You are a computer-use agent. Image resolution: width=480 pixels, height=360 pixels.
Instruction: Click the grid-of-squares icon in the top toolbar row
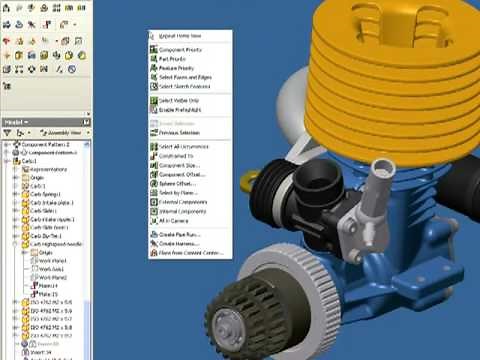[56, 8]
